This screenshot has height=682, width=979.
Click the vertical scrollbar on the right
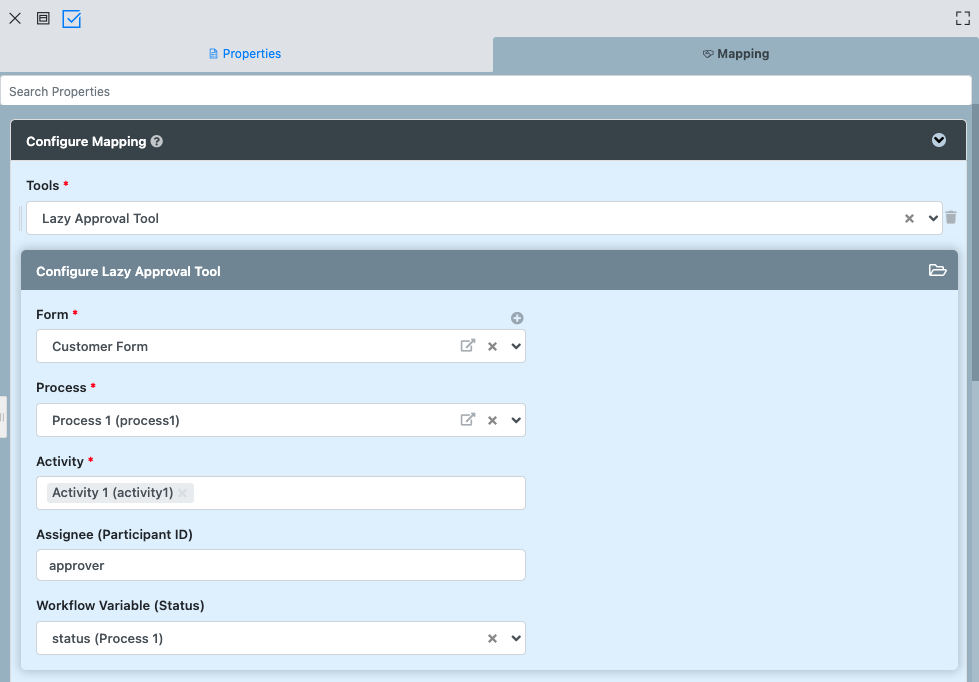975,244
